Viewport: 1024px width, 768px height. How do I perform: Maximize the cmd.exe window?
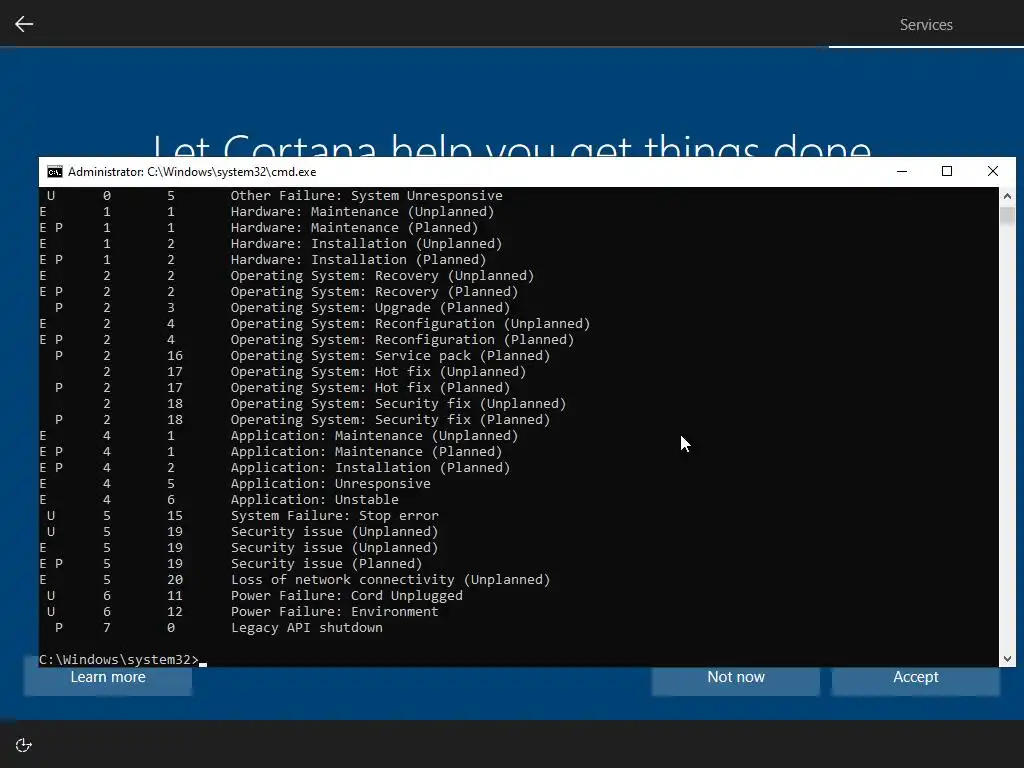point(947,171)
